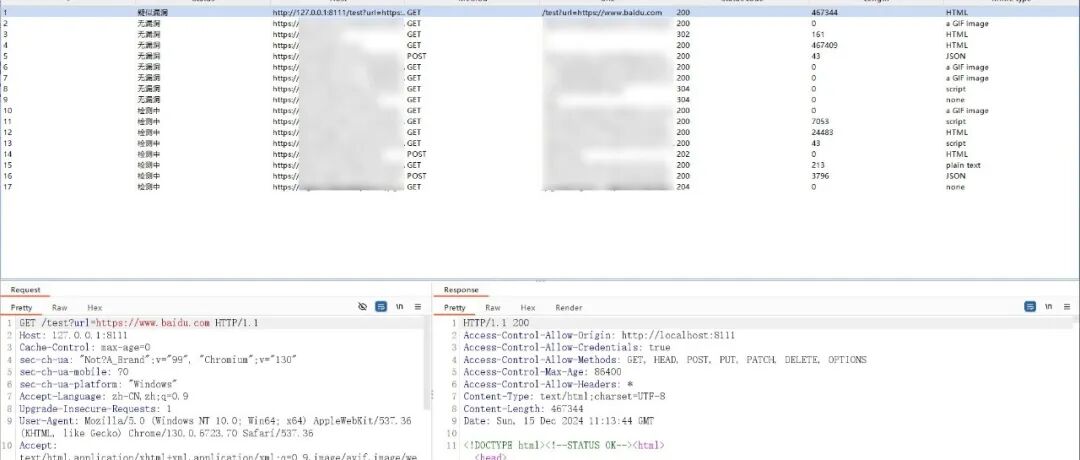Click the Access-Control-Allow-Origin response header

(599, 335)
